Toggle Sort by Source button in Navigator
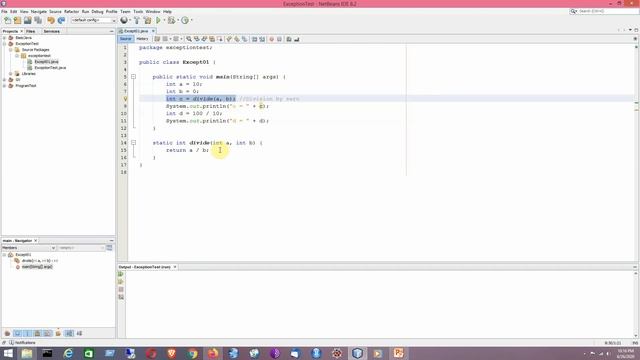The image size is (640, 360). click(x=79, y=333)
